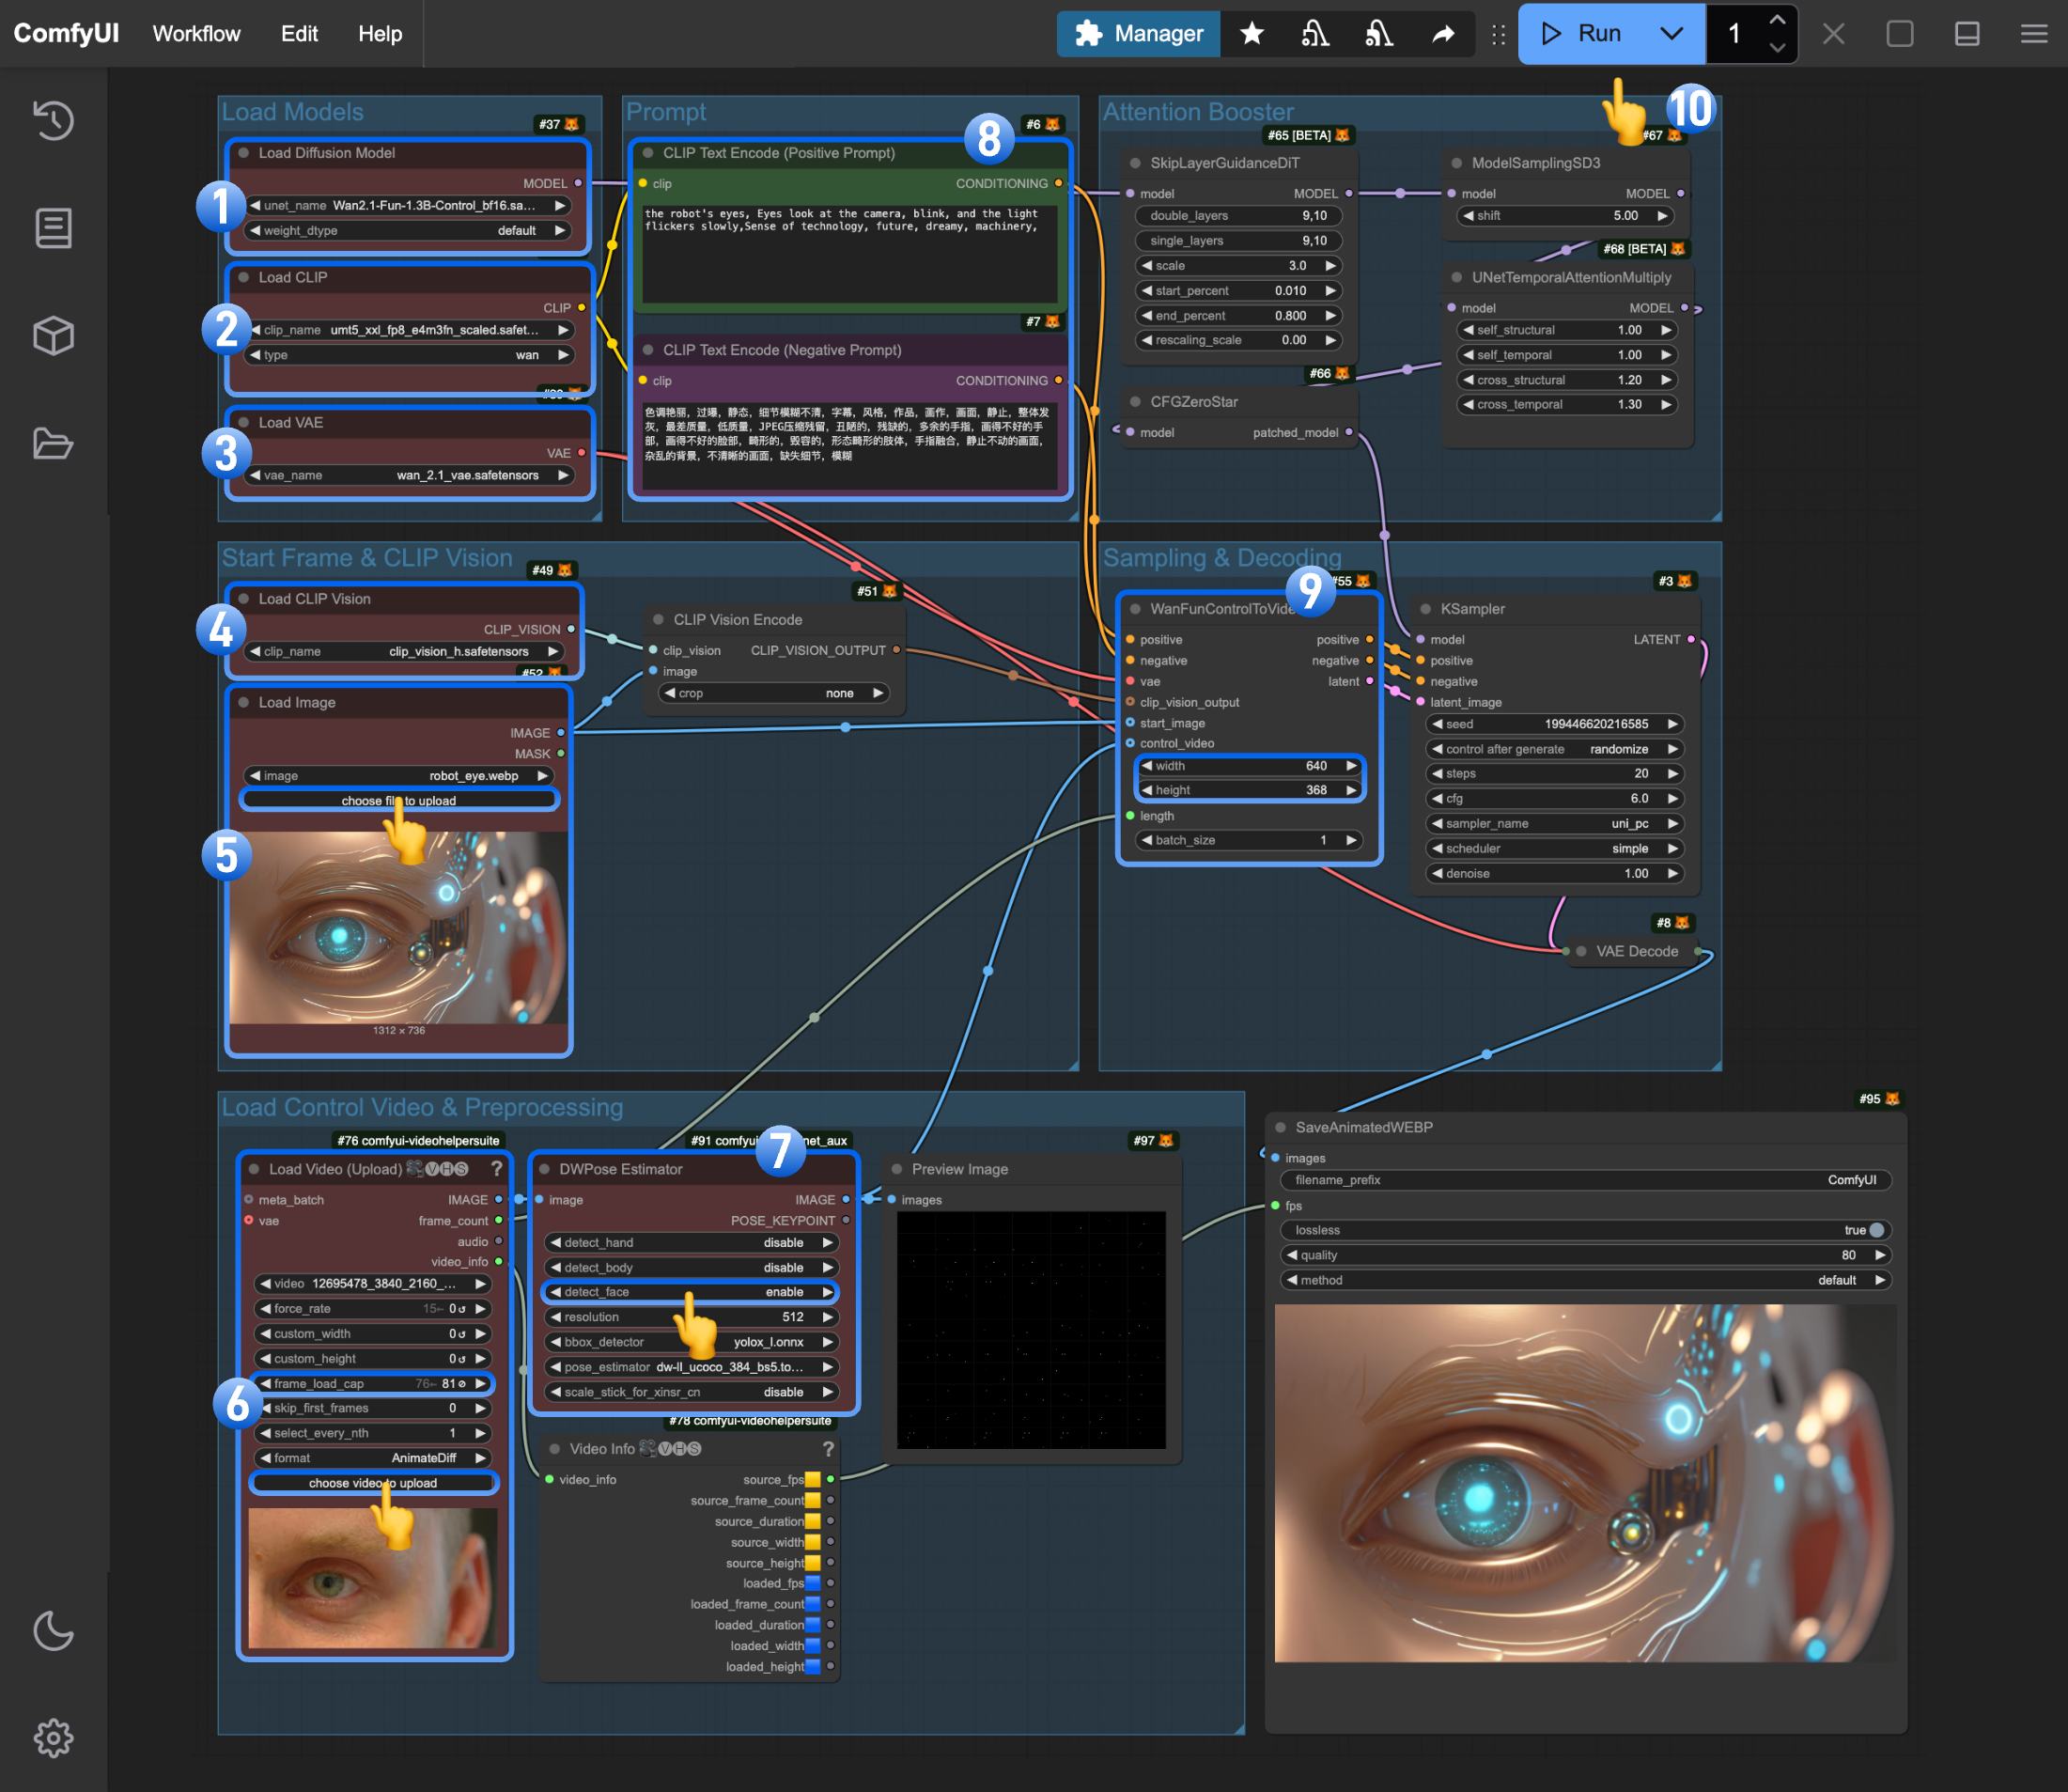Screen dimensions: 2068x1792
Task: Open the Manager panel
Action: [1138, 33]
